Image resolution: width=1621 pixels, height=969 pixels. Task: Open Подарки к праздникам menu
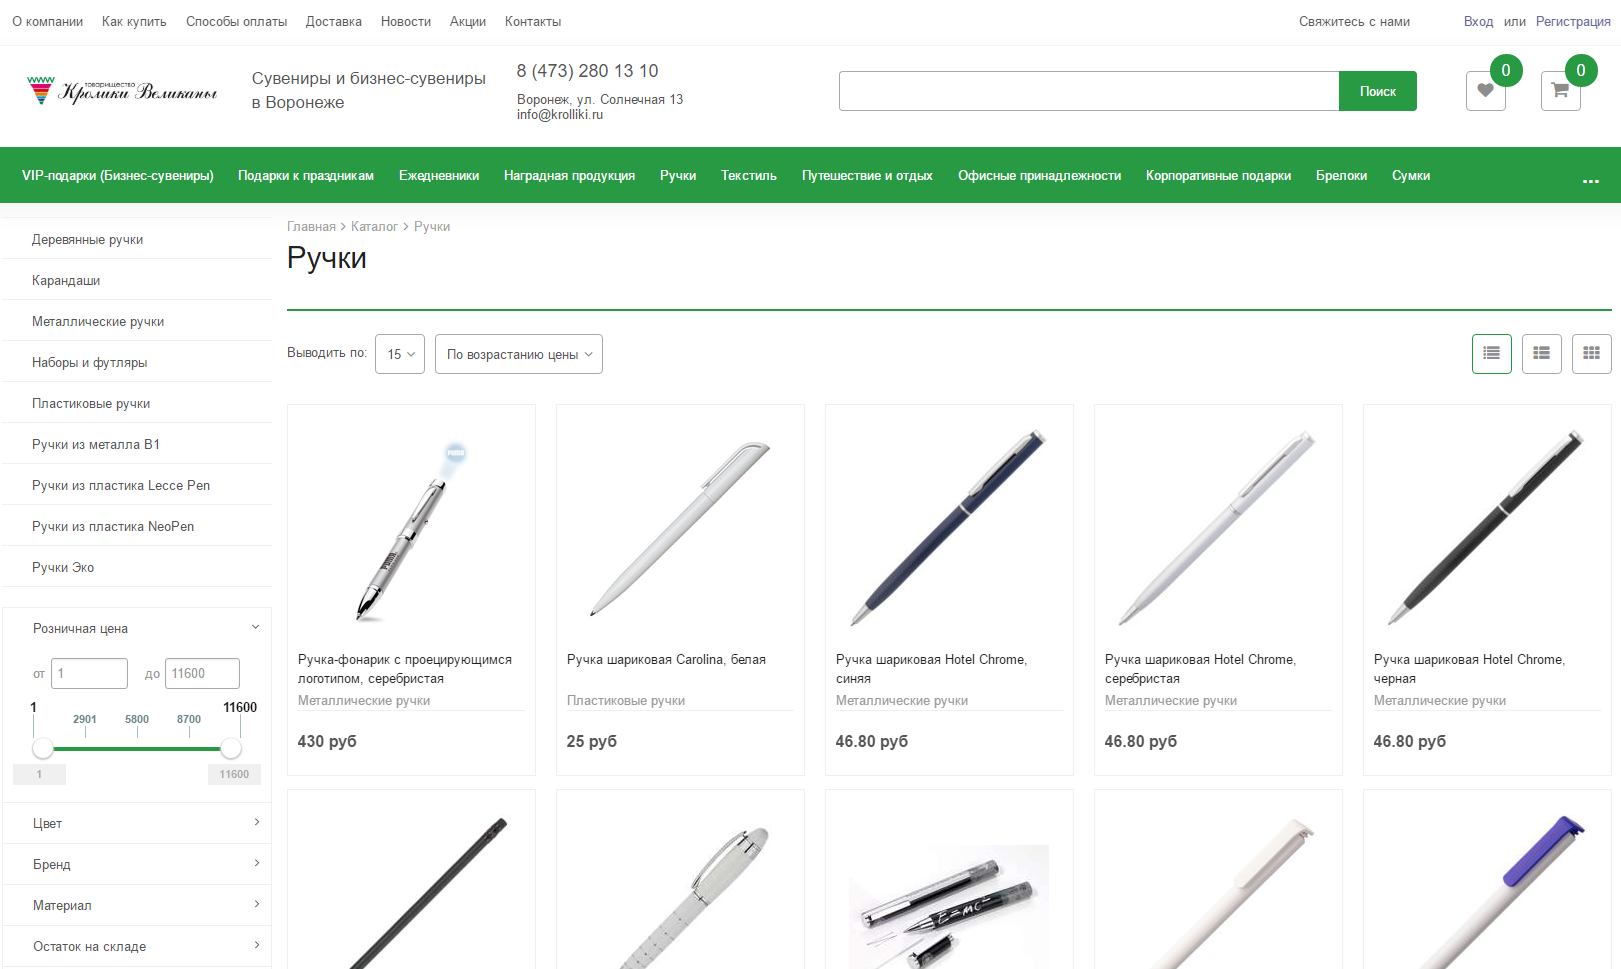(306, 175)
